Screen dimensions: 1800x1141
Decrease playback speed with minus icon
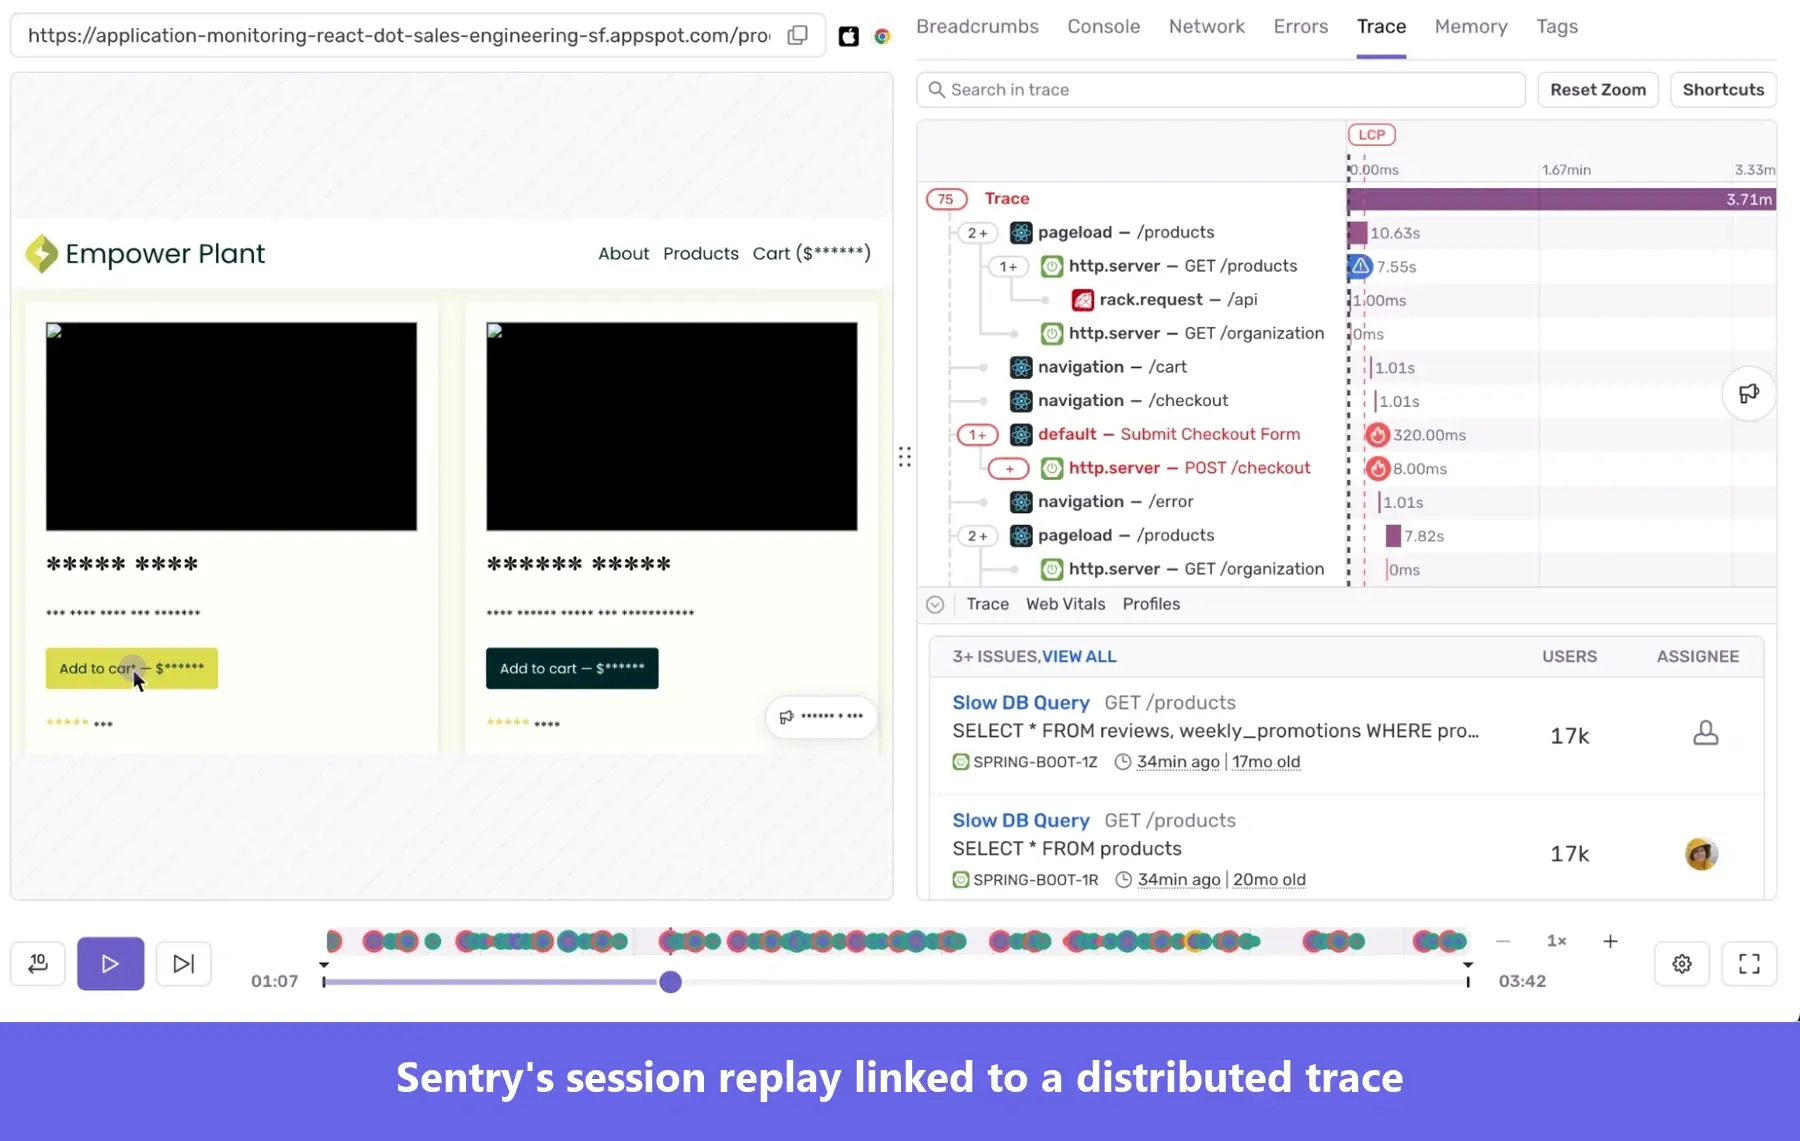click(x=1503, y=941)
